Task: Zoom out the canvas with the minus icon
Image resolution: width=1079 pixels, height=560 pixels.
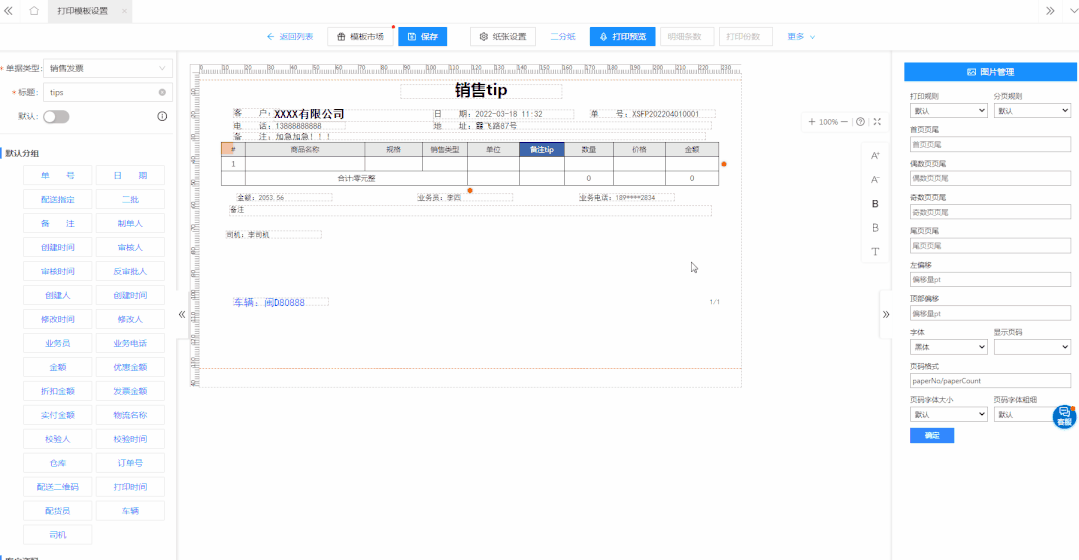Action: tap(844, 122)
